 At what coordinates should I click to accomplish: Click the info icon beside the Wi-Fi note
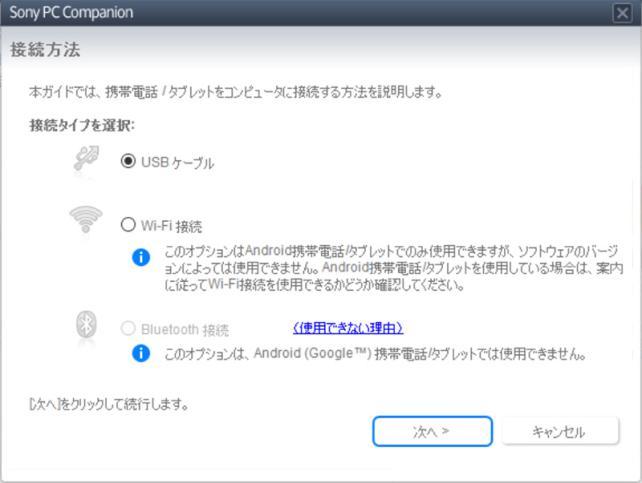(141, 257)
